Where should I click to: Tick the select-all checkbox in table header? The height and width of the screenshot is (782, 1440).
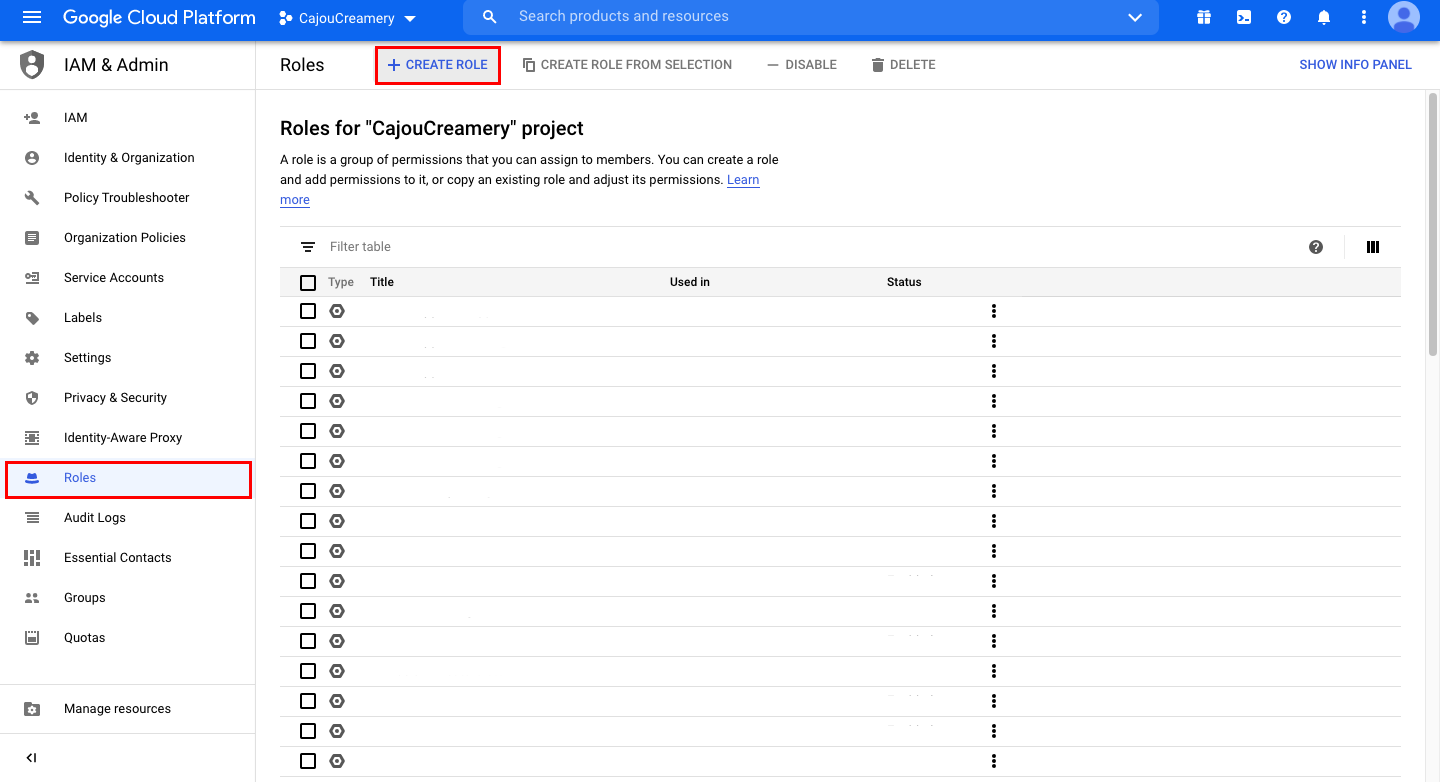pos(308,283)
